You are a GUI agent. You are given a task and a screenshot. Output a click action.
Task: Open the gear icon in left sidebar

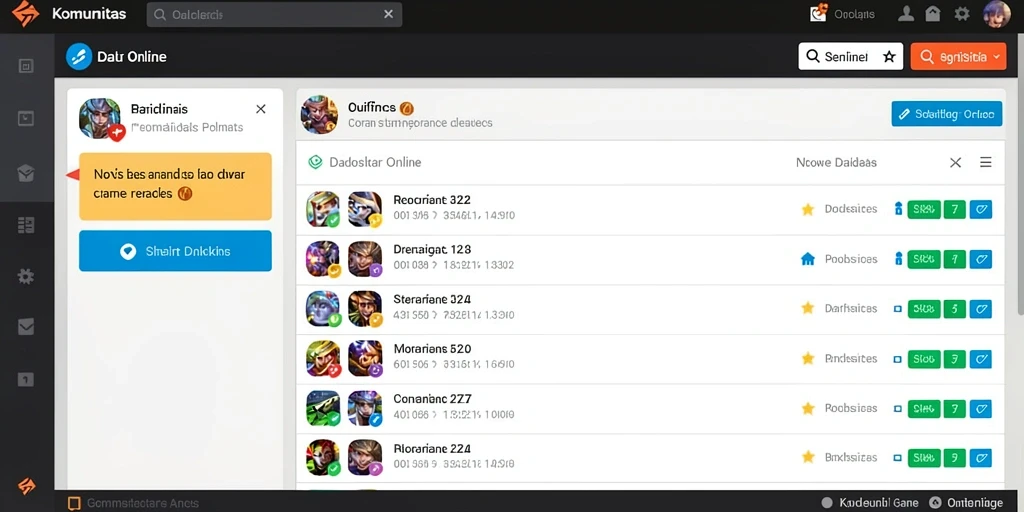tap(26, 276)
